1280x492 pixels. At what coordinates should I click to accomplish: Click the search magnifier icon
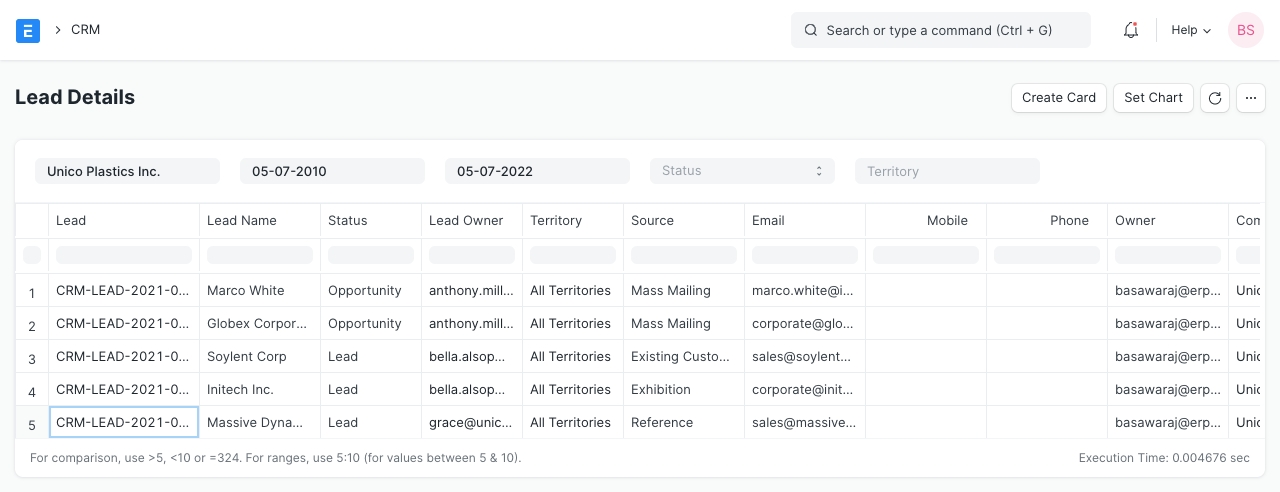pos(811,30)
